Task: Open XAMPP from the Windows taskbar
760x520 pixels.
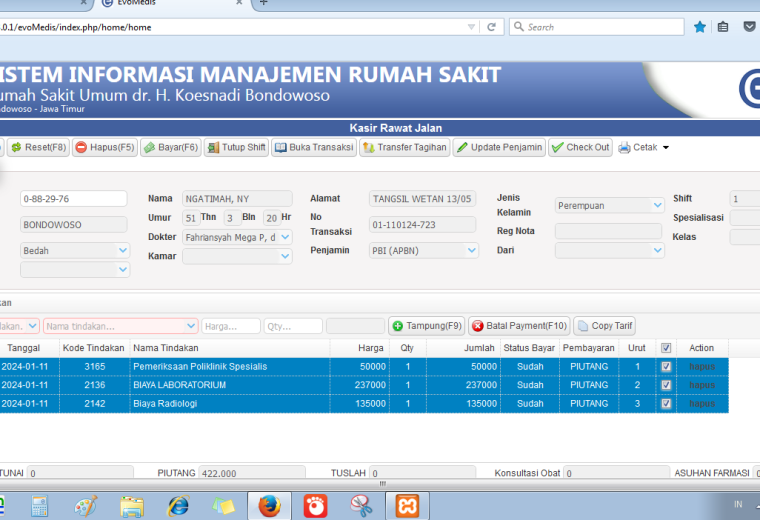Action: (407, 506)
